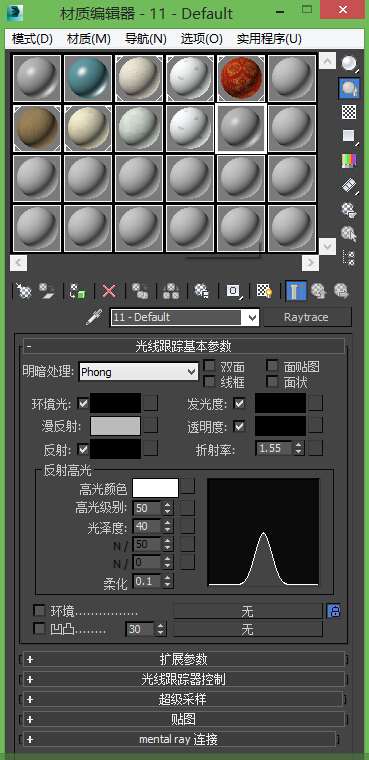Click the Sample UV Tiling icon

click(x=349, y=136)
